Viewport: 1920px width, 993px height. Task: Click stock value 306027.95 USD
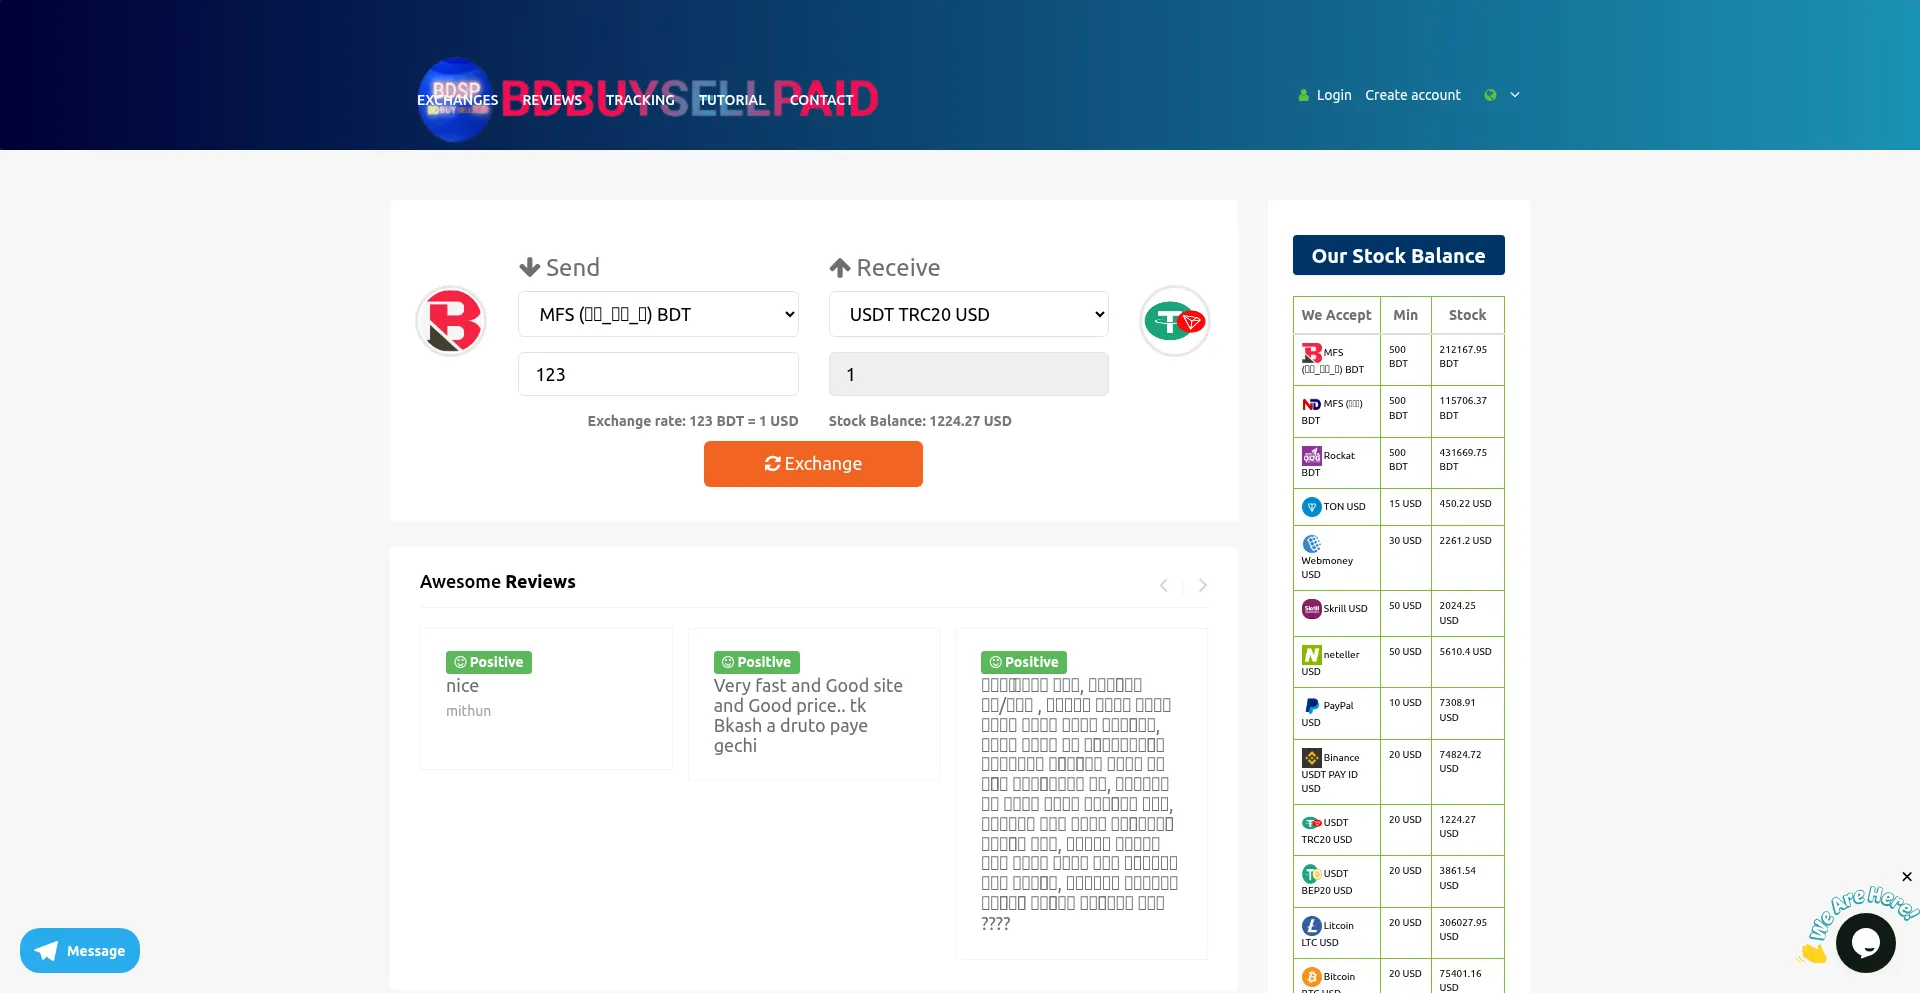1463,930
